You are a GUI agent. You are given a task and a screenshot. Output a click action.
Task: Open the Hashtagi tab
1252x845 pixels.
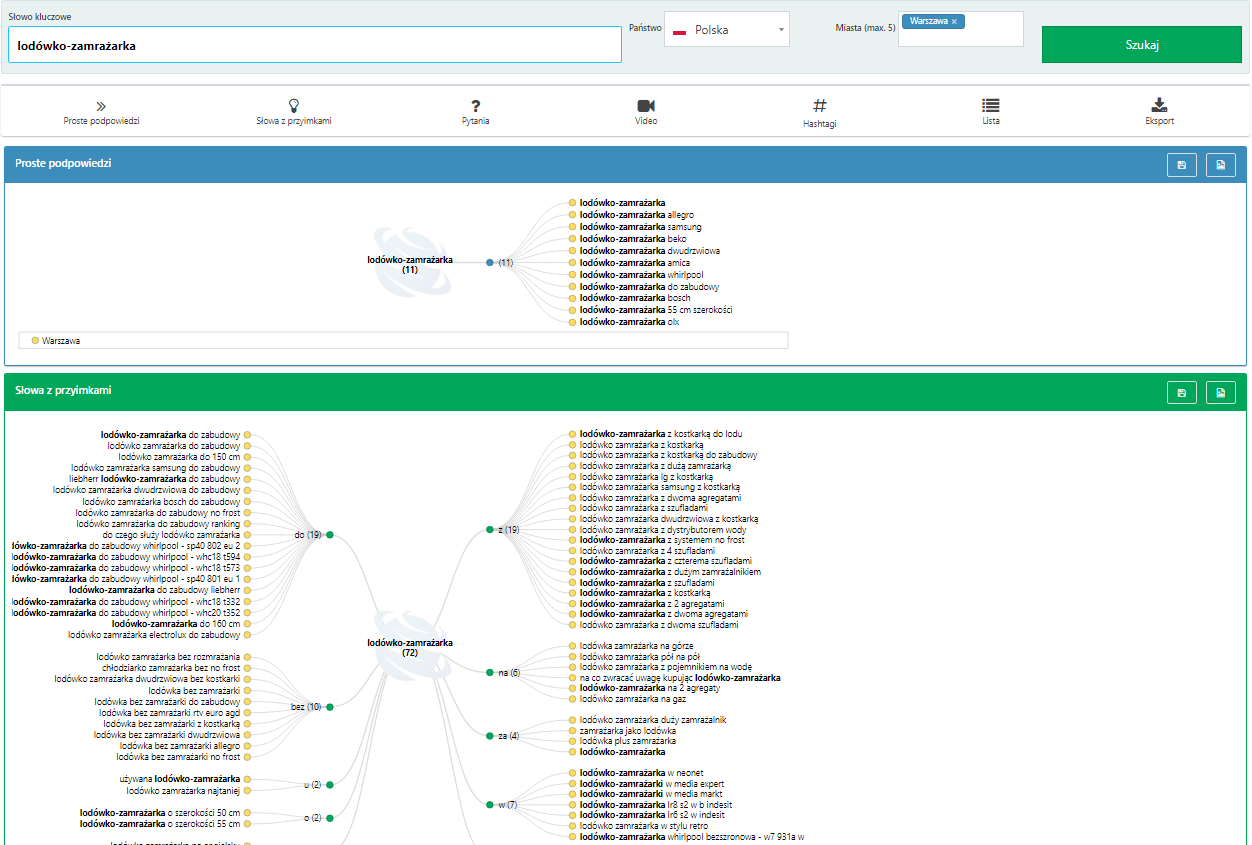point(820,112)
